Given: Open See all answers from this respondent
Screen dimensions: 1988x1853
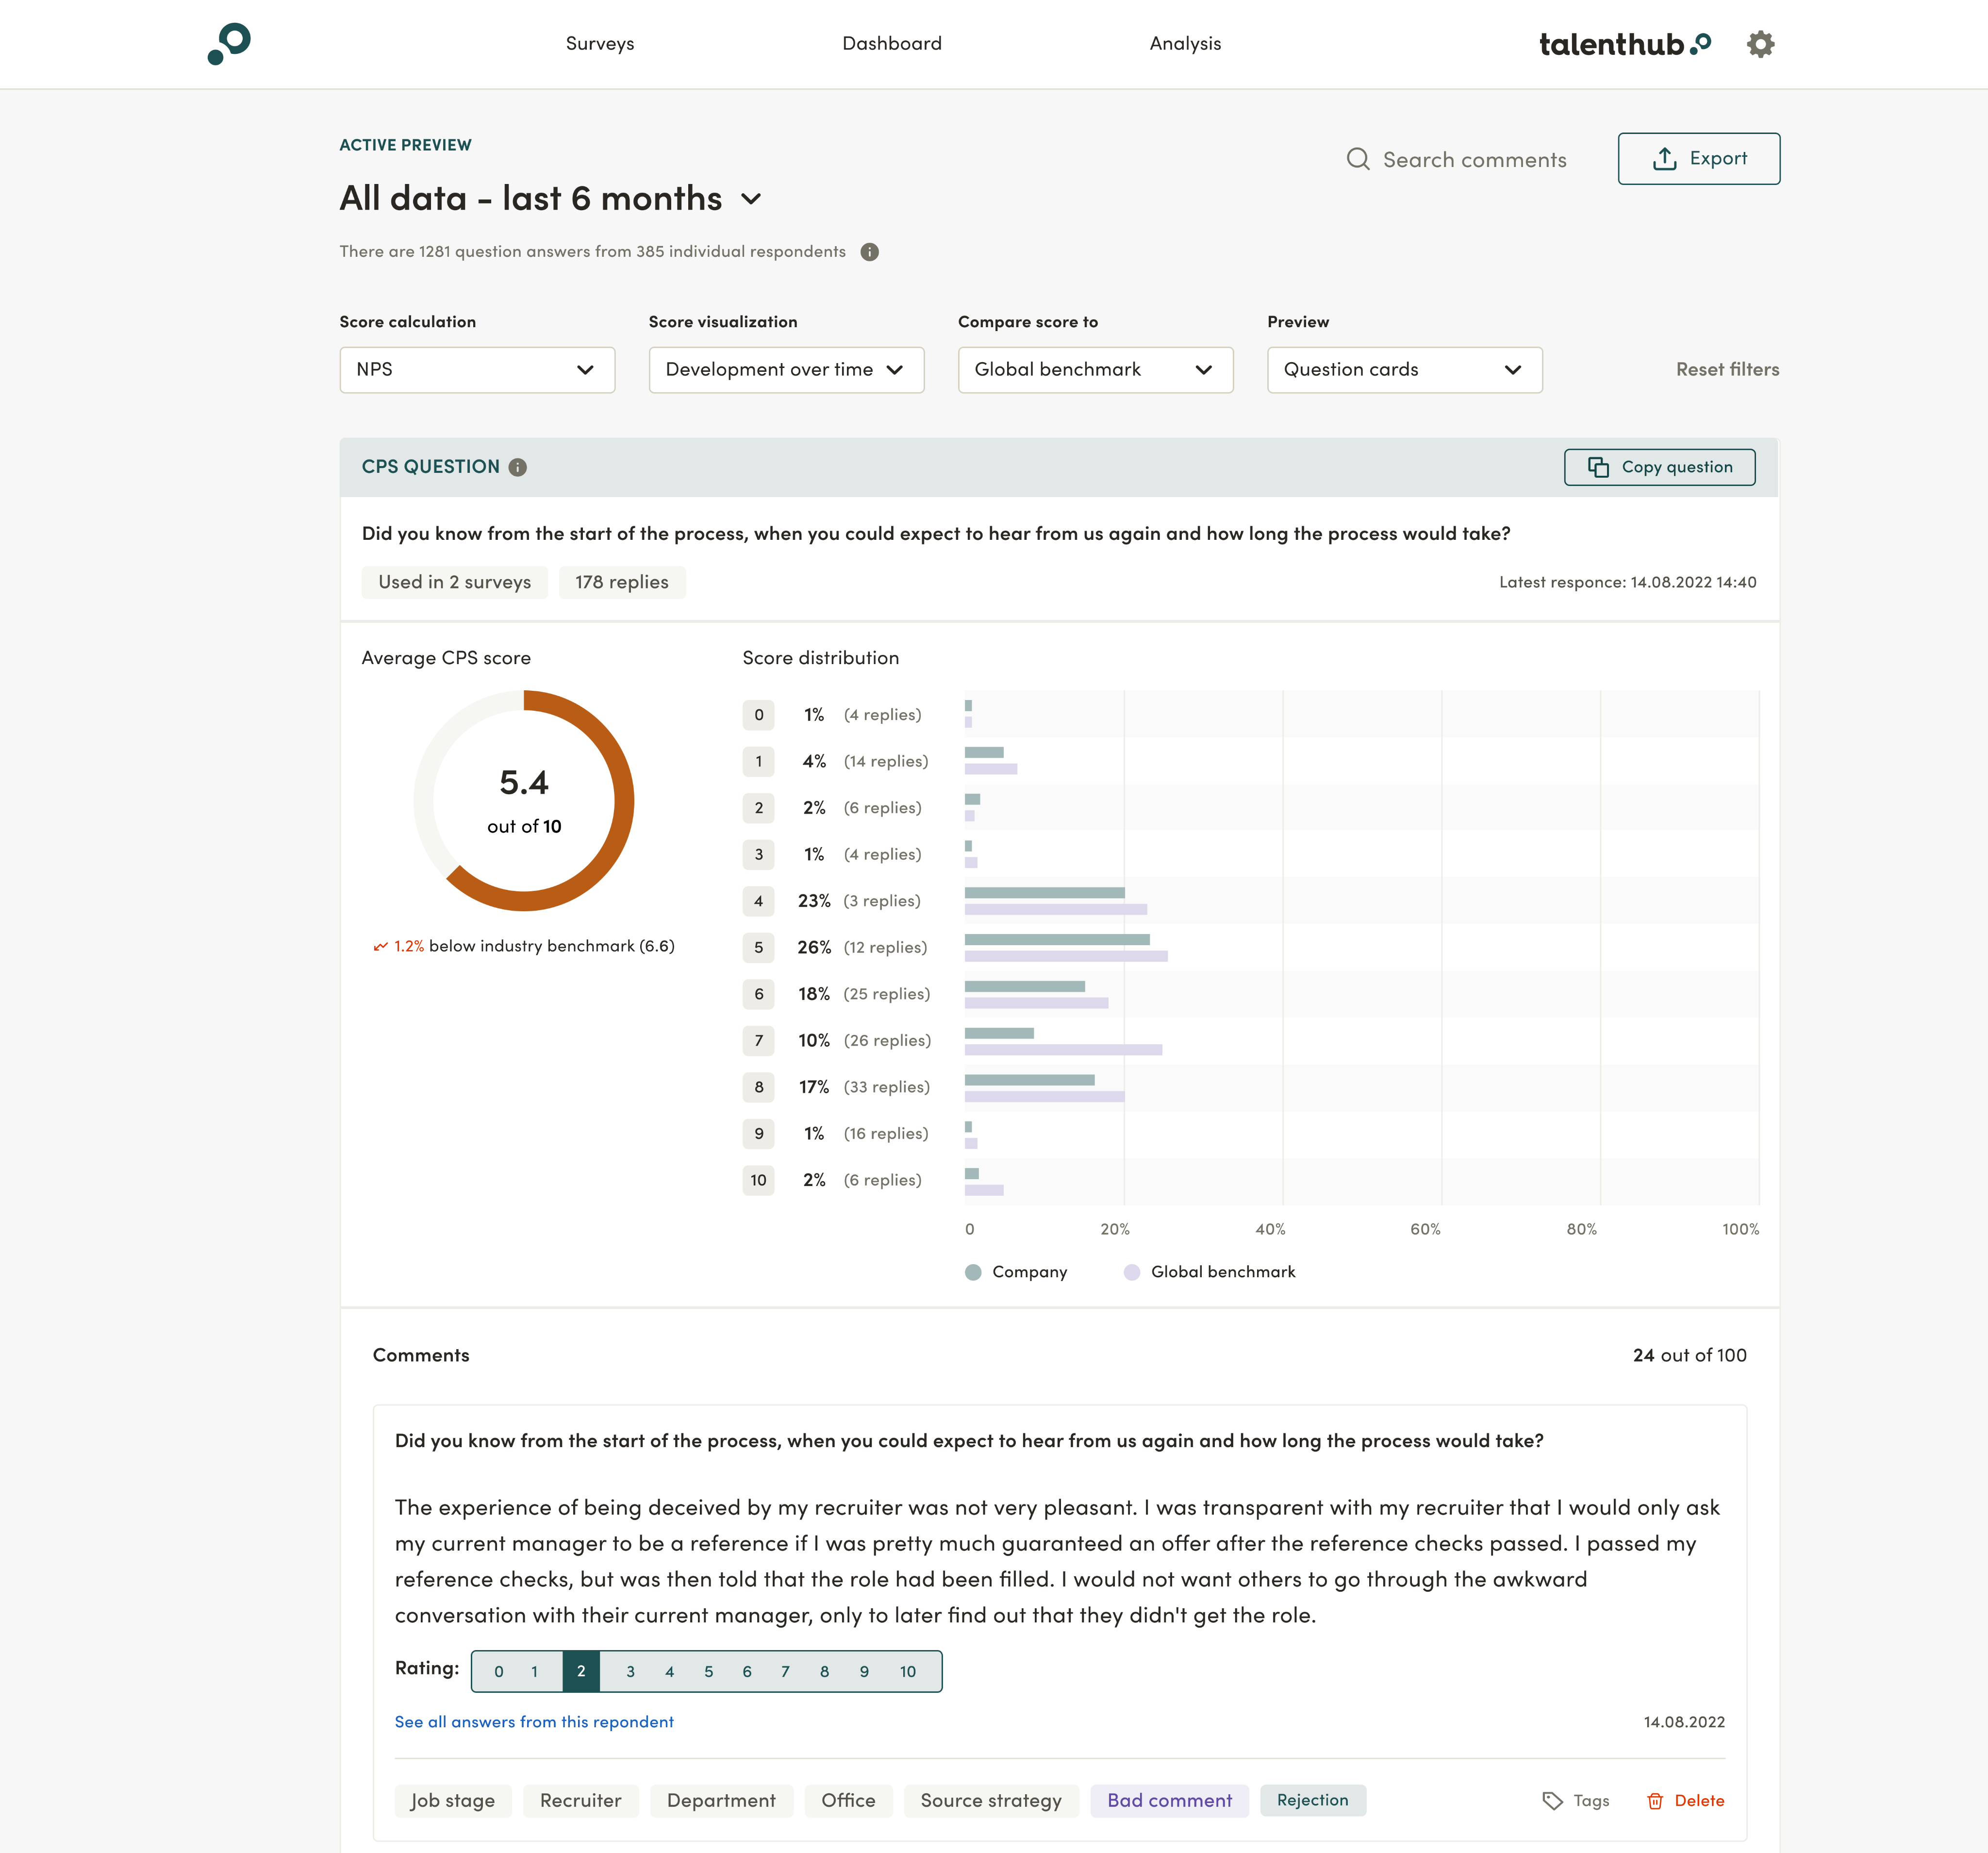Looking at the screenshot, I should tap(534, 1721).
